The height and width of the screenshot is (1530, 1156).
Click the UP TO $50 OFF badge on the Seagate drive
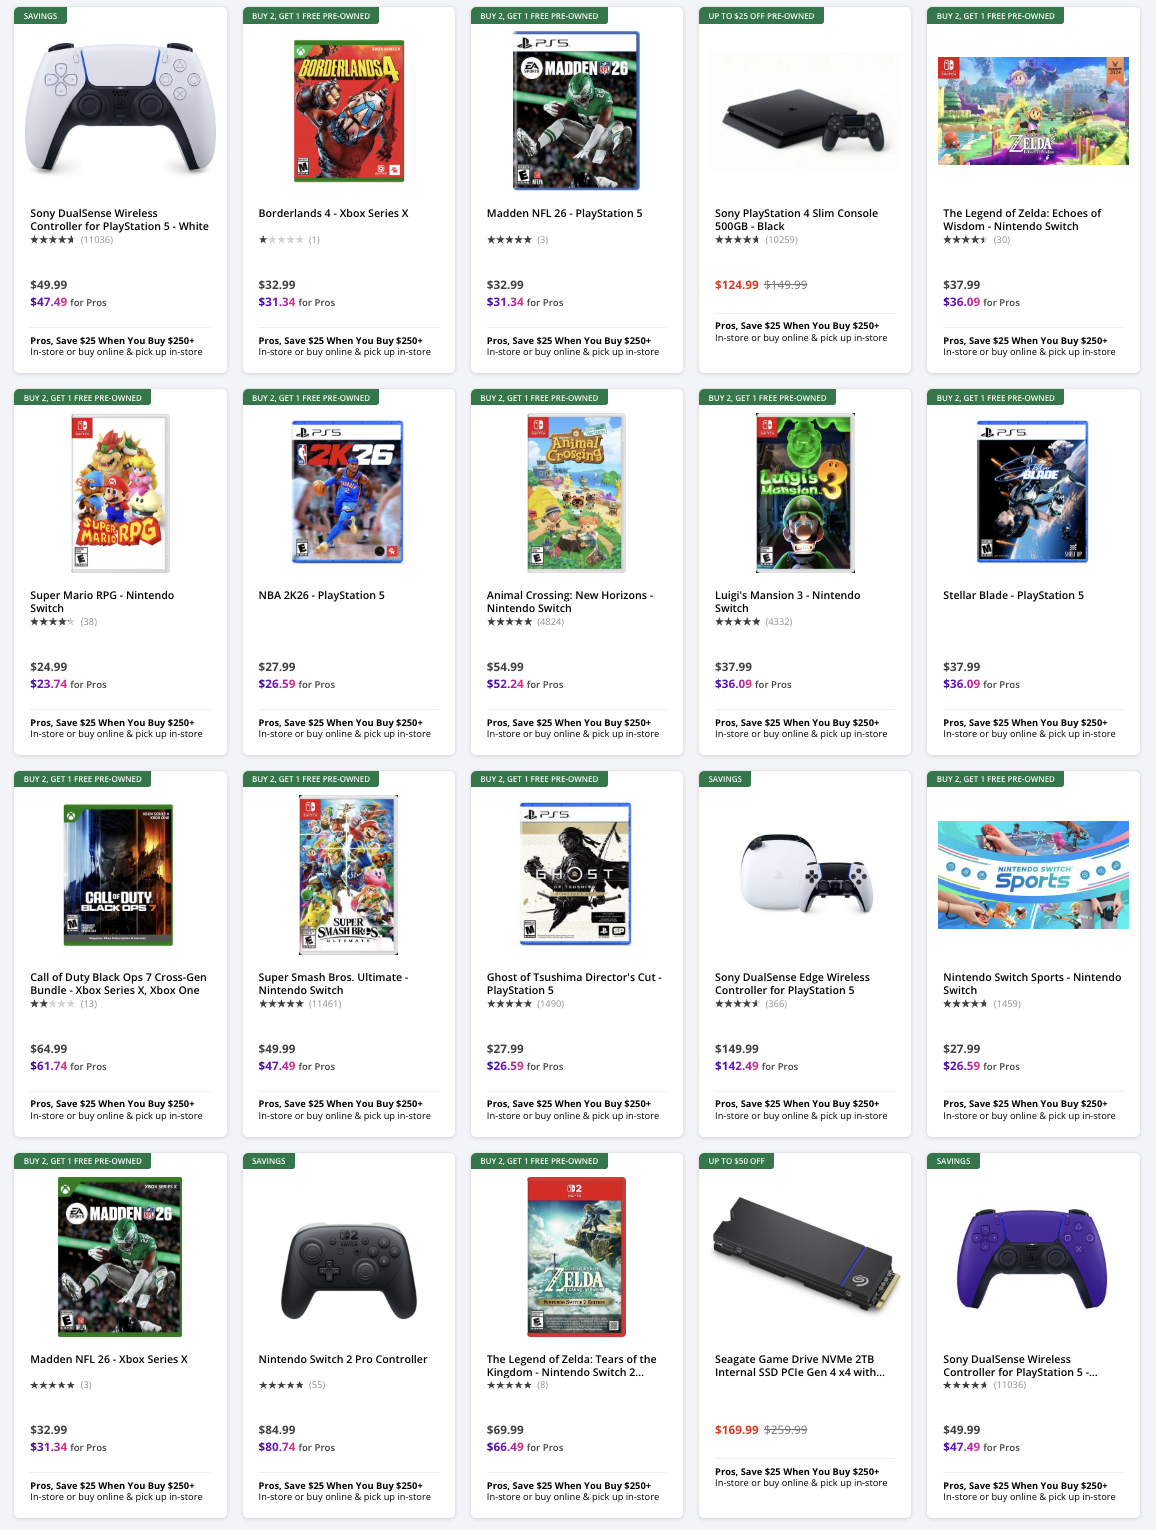point(738,1161)
